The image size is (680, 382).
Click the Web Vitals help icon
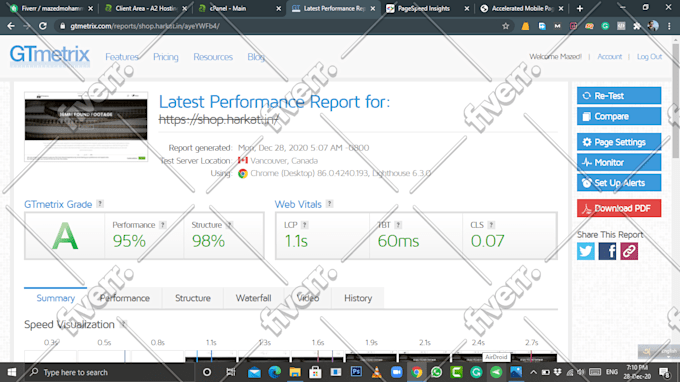tap(330, 203)
